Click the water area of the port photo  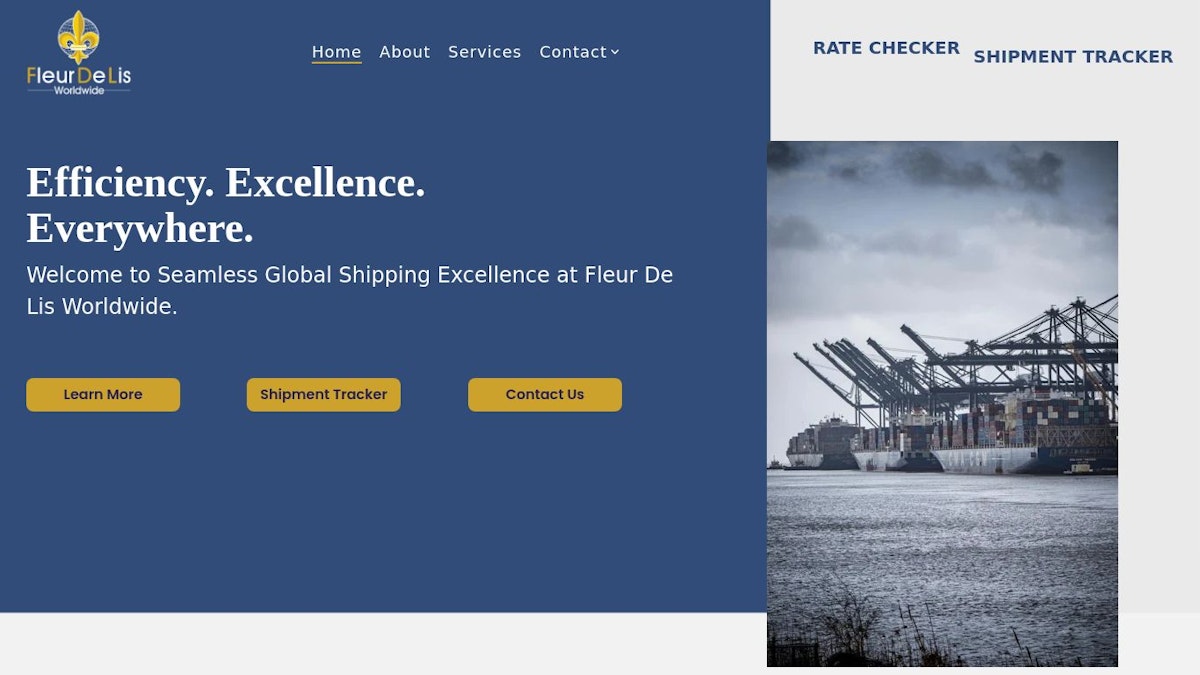click(x=940, y=540)
